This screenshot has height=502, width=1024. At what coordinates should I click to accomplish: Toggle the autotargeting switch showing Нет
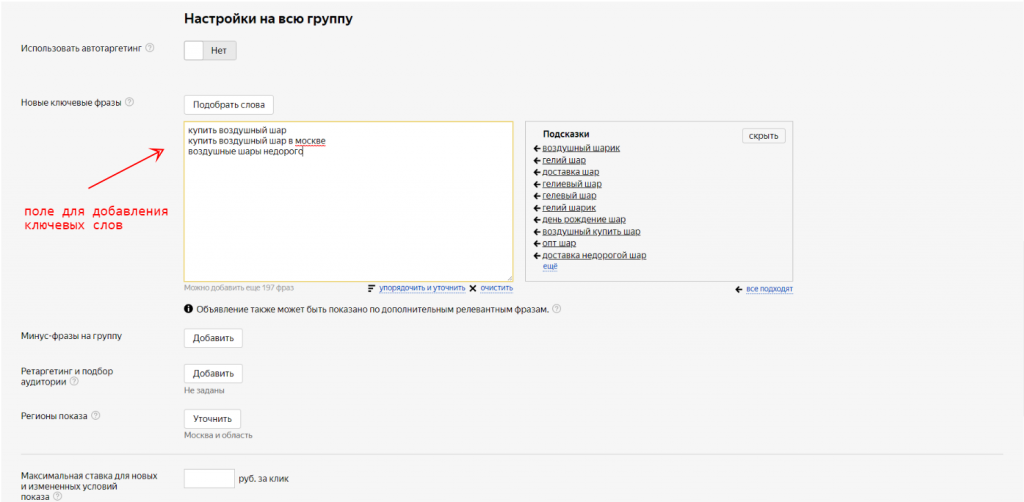210,50
